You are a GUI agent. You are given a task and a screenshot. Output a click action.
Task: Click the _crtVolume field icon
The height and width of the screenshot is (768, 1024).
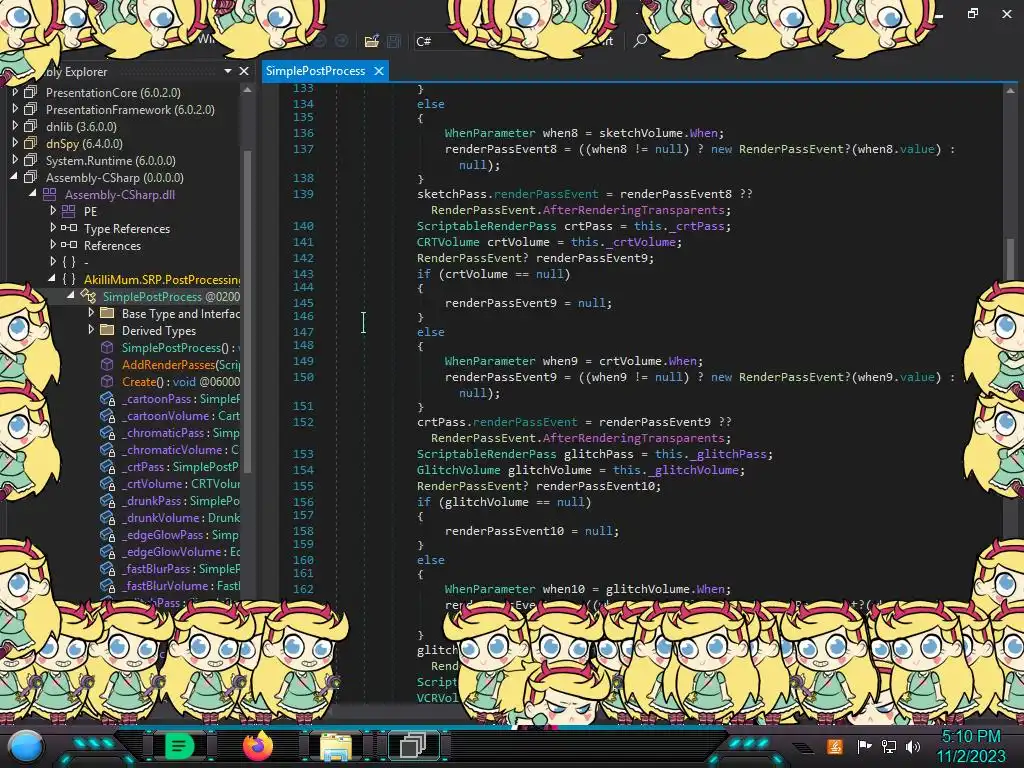(107, 483)
